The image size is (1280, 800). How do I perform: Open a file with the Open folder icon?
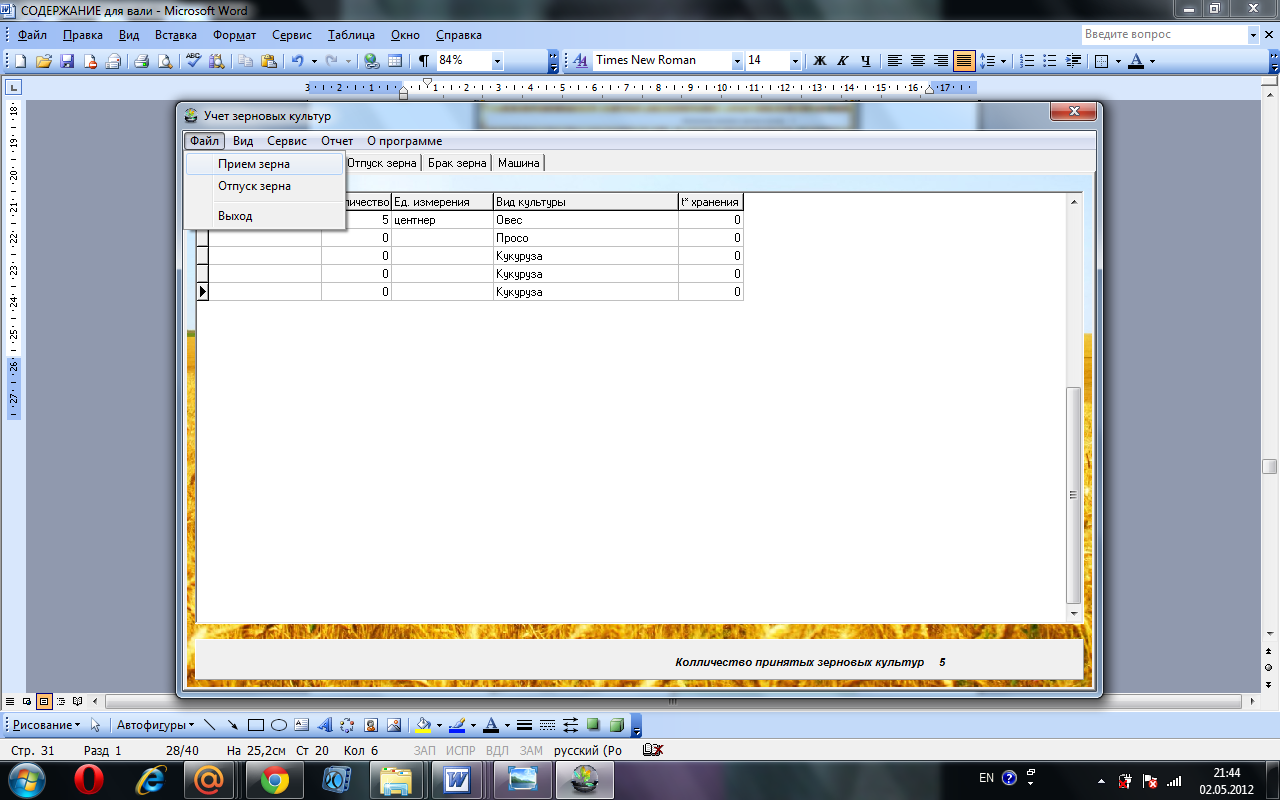pyautogui.click(x=44, y=61)
